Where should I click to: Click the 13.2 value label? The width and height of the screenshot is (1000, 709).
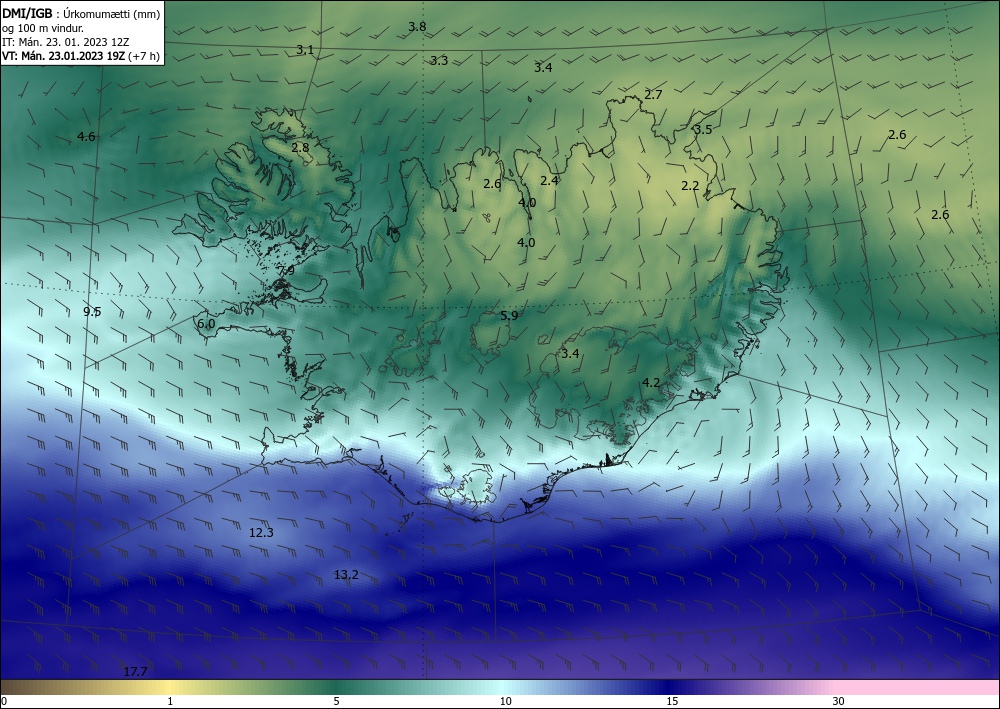click(346, 575)
